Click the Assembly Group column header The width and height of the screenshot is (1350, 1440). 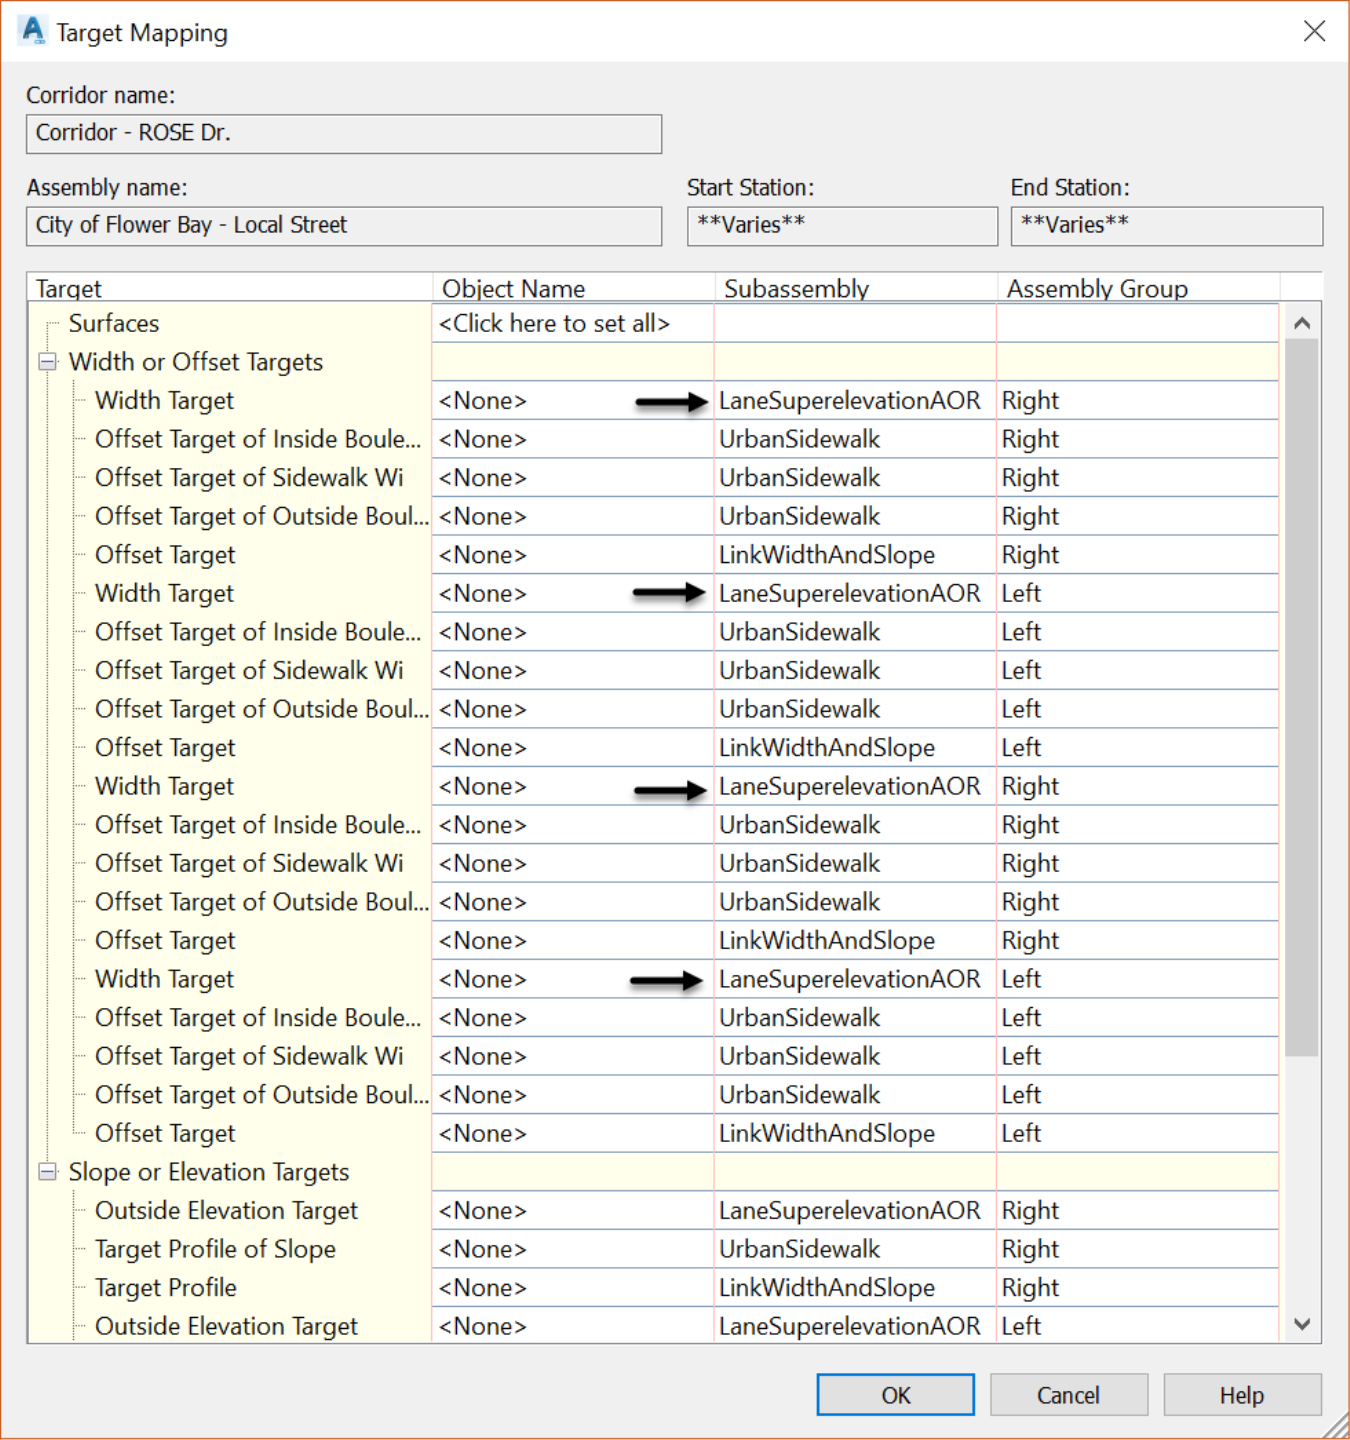pyautogui.click(x=1139, y=288)
